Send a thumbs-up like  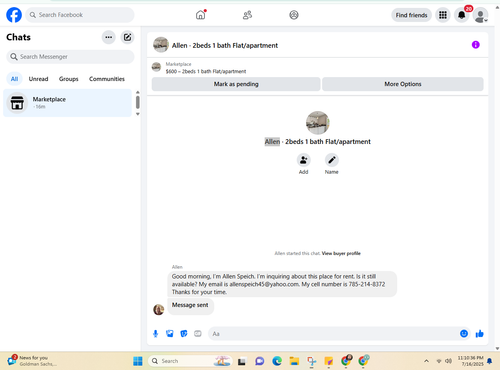coord(479,334)
